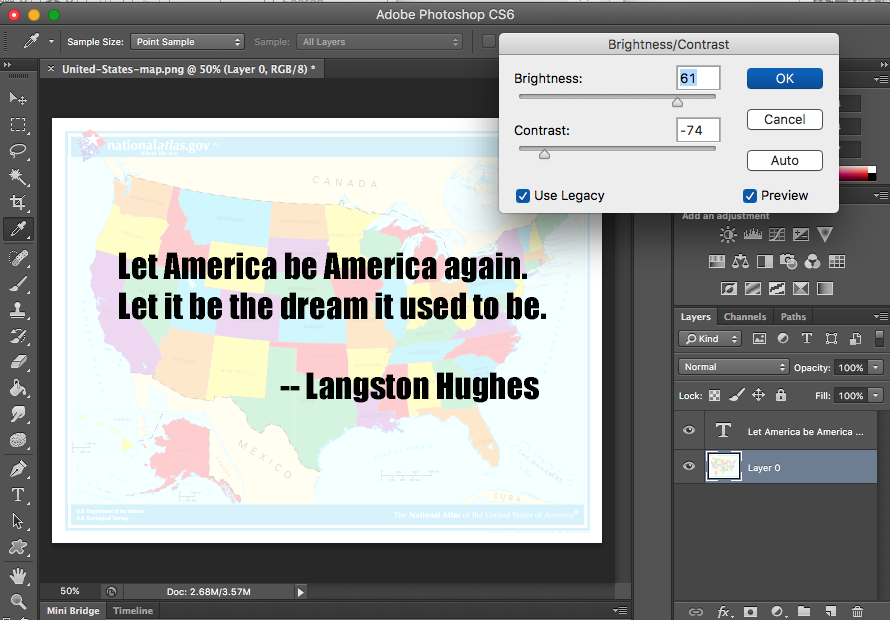Click the Contrast slider handle
Screen dimensions: 890x620
pyautogui.click(x=544, y=154)
